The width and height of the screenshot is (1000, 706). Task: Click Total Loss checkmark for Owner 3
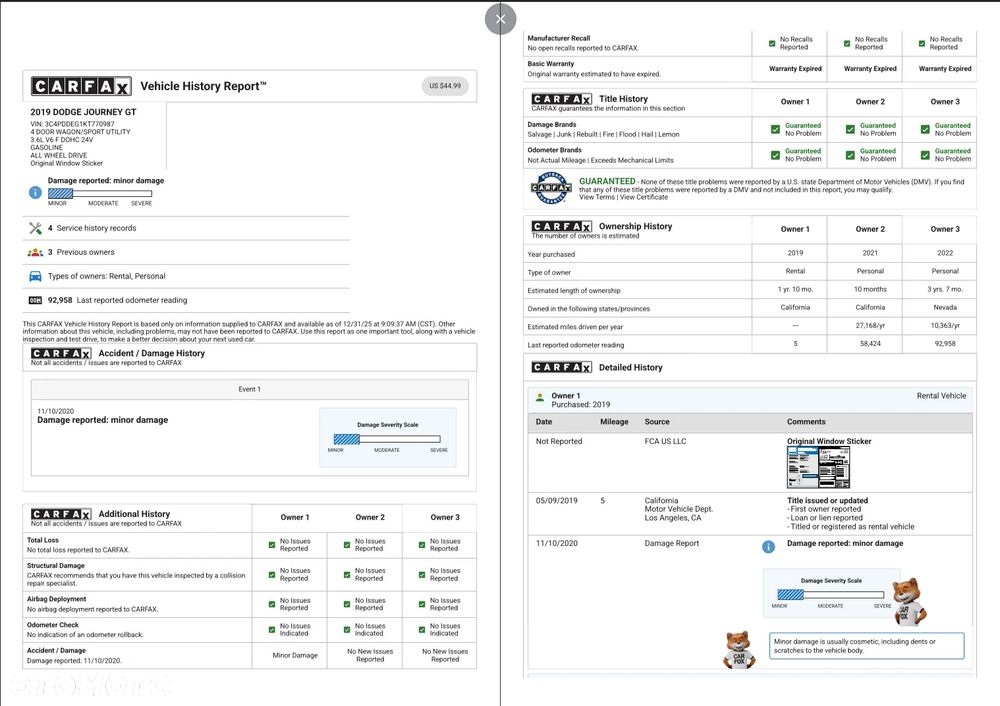pyautogui.click(x=422, y=545)
